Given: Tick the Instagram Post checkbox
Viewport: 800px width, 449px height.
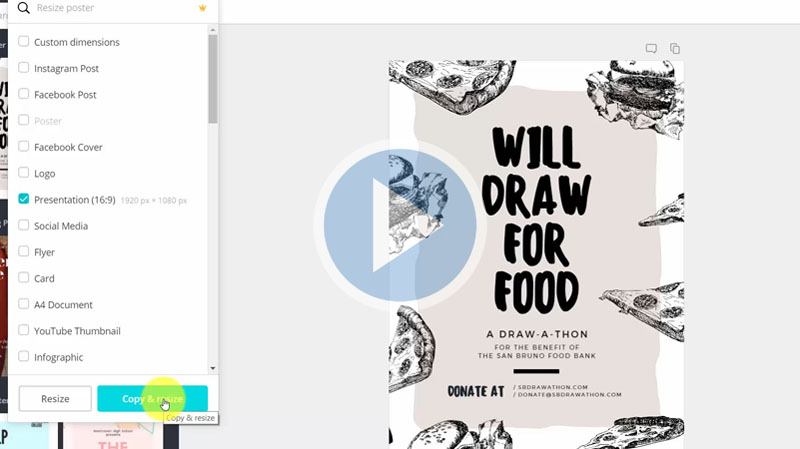Looking at the screenshot, I should click(23, 68).
